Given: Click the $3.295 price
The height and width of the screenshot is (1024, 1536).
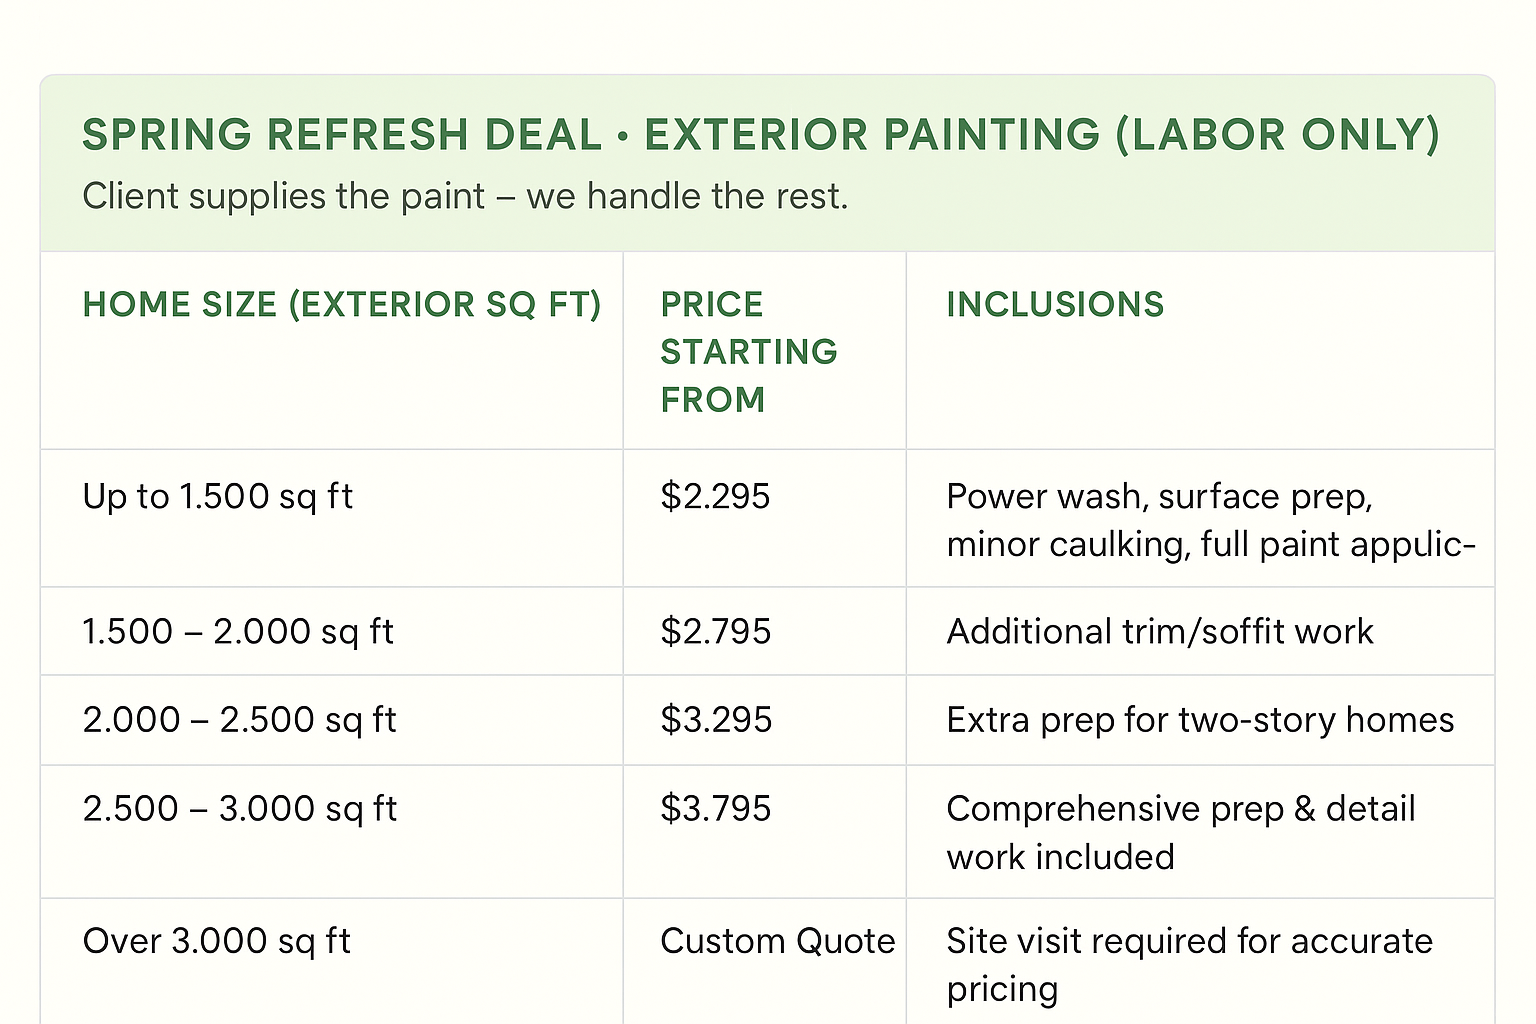Looking at the screenshot, I should [716, 720].
